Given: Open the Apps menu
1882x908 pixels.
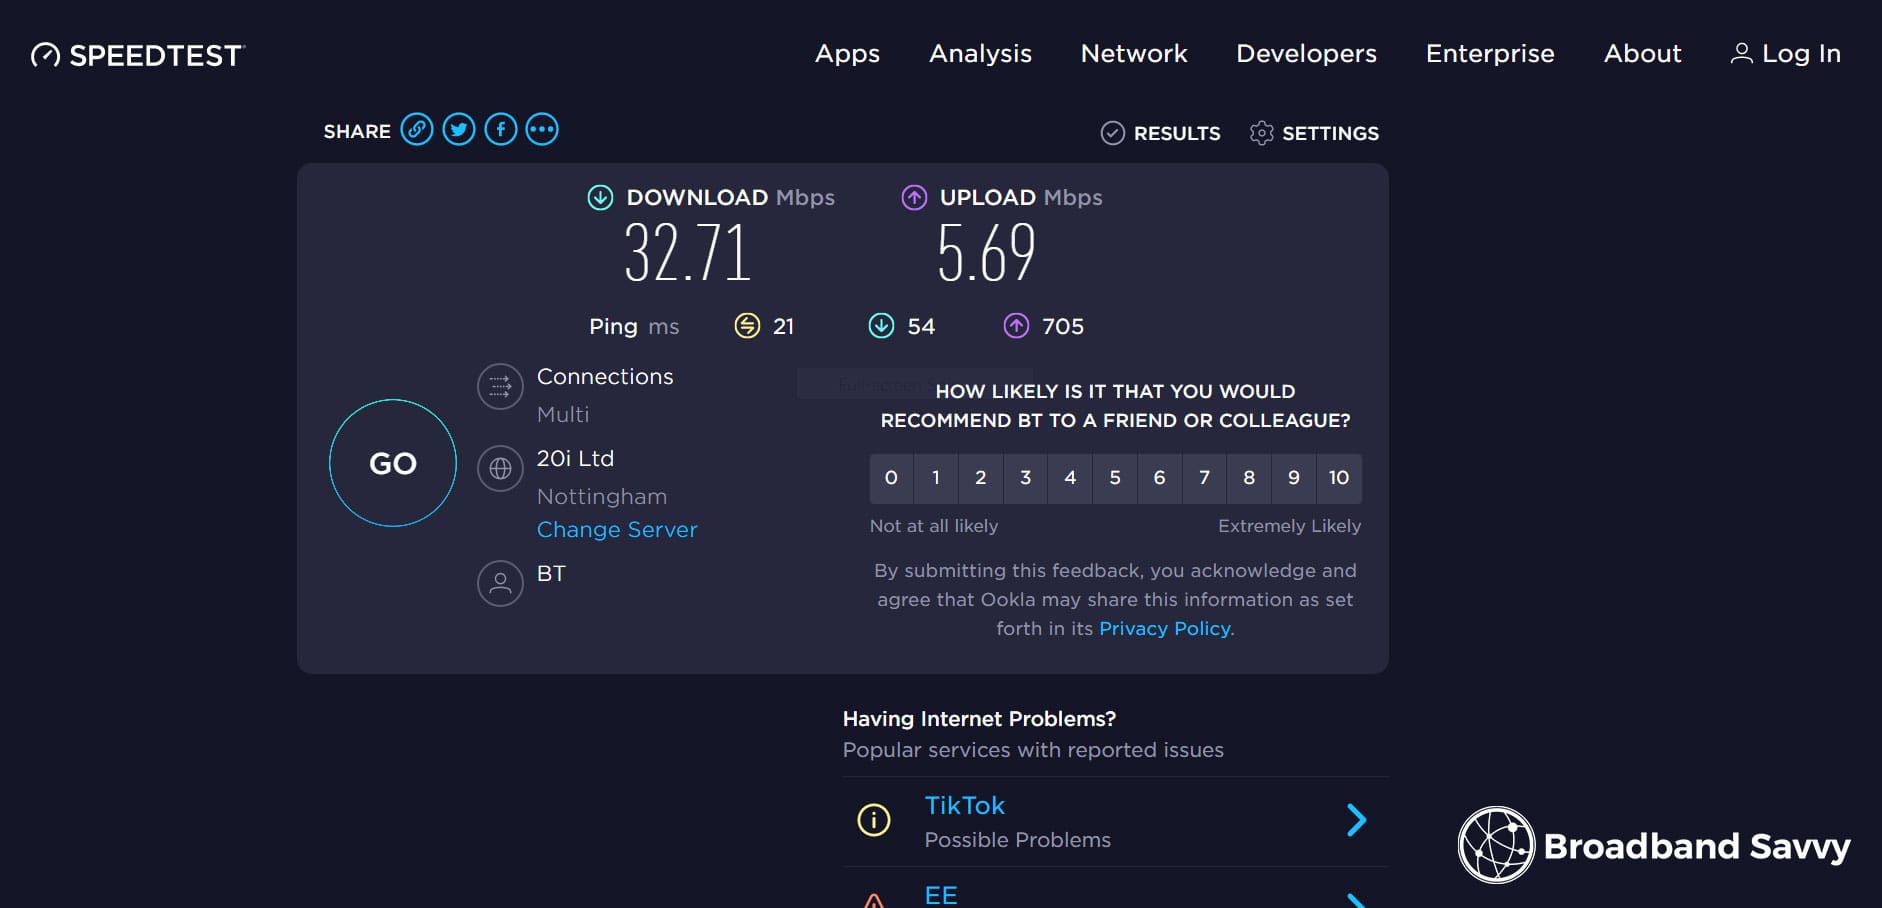Looking at the screenshot, I should (x=847, y=53).
